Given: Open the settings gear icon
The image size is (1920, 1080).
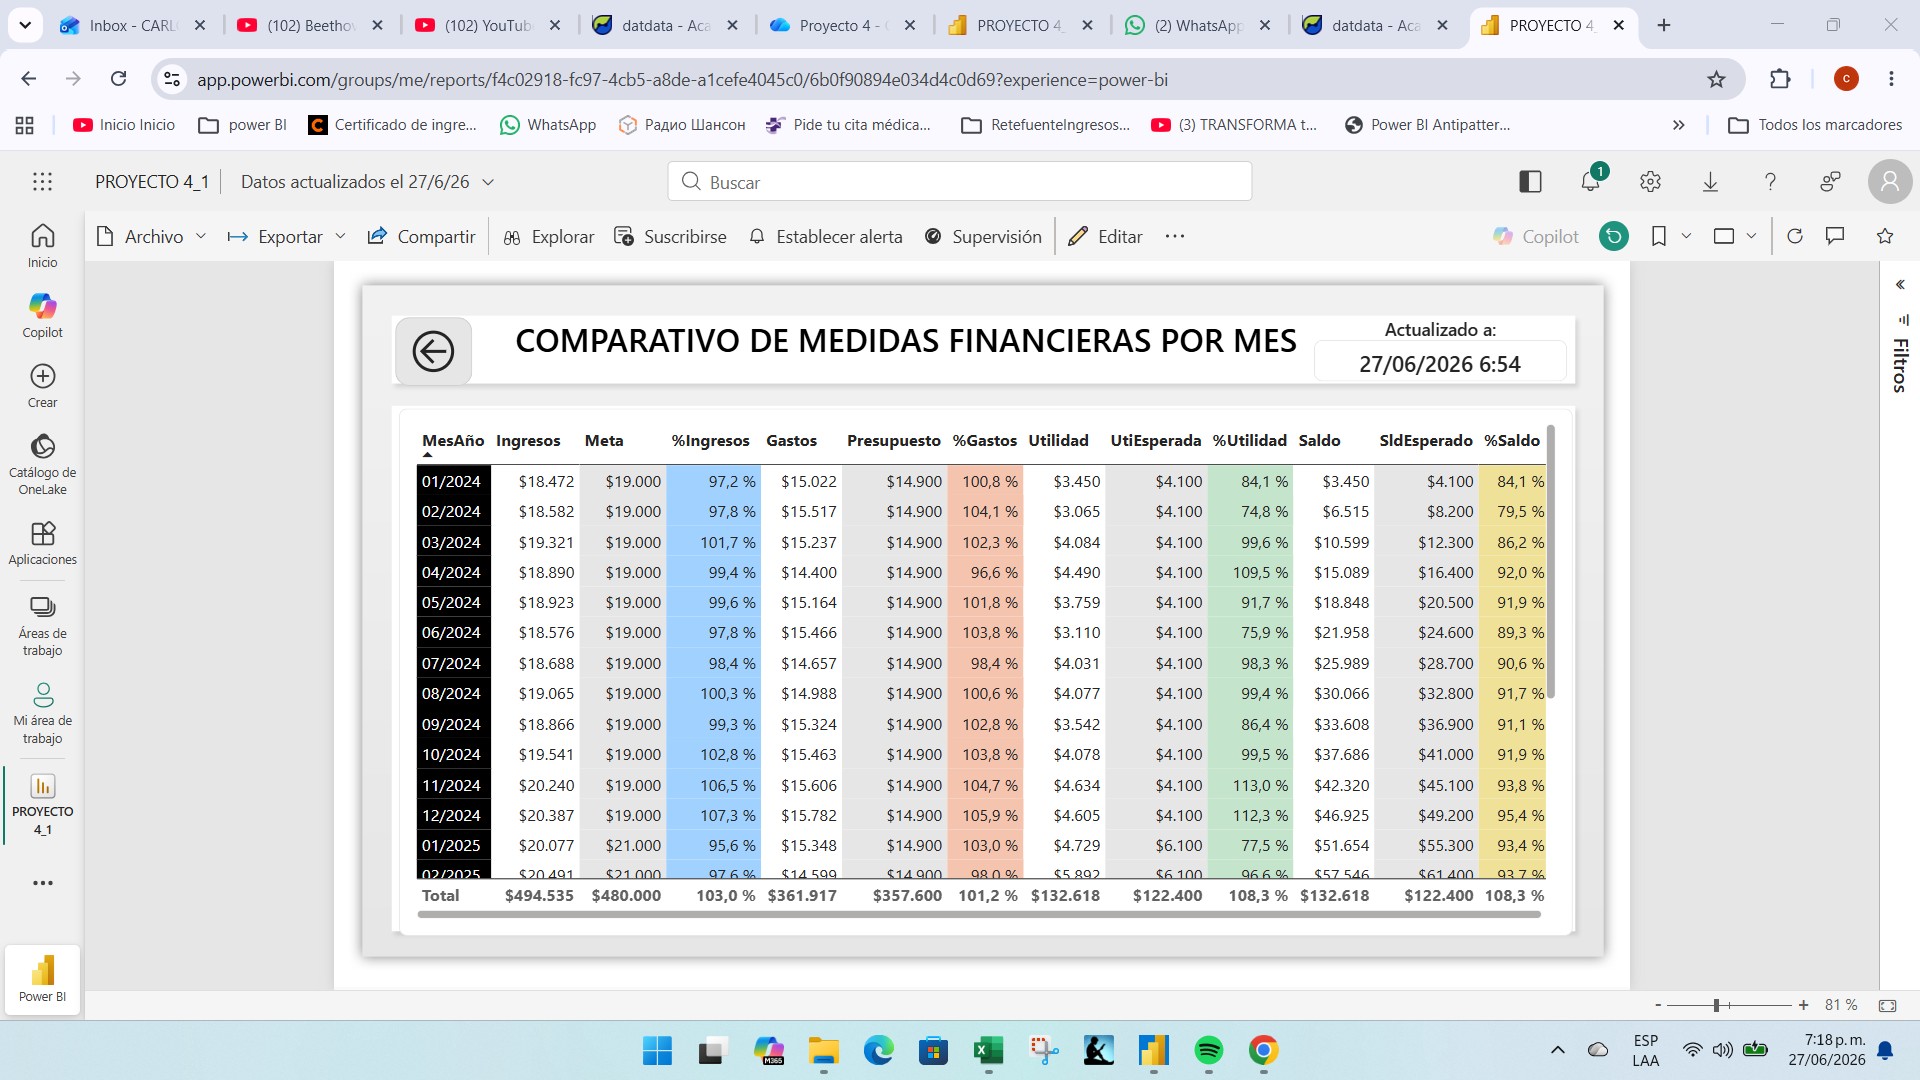Looking at the screenshot, I should tap(1650, 181).
